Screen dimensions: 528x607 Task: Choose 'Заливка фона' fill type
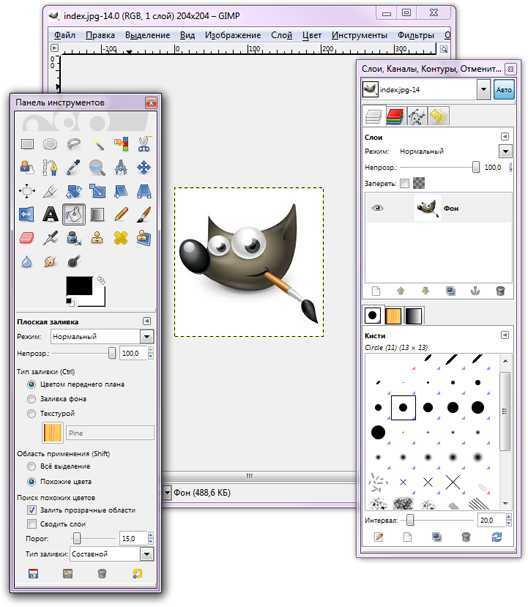pos(31,399)
